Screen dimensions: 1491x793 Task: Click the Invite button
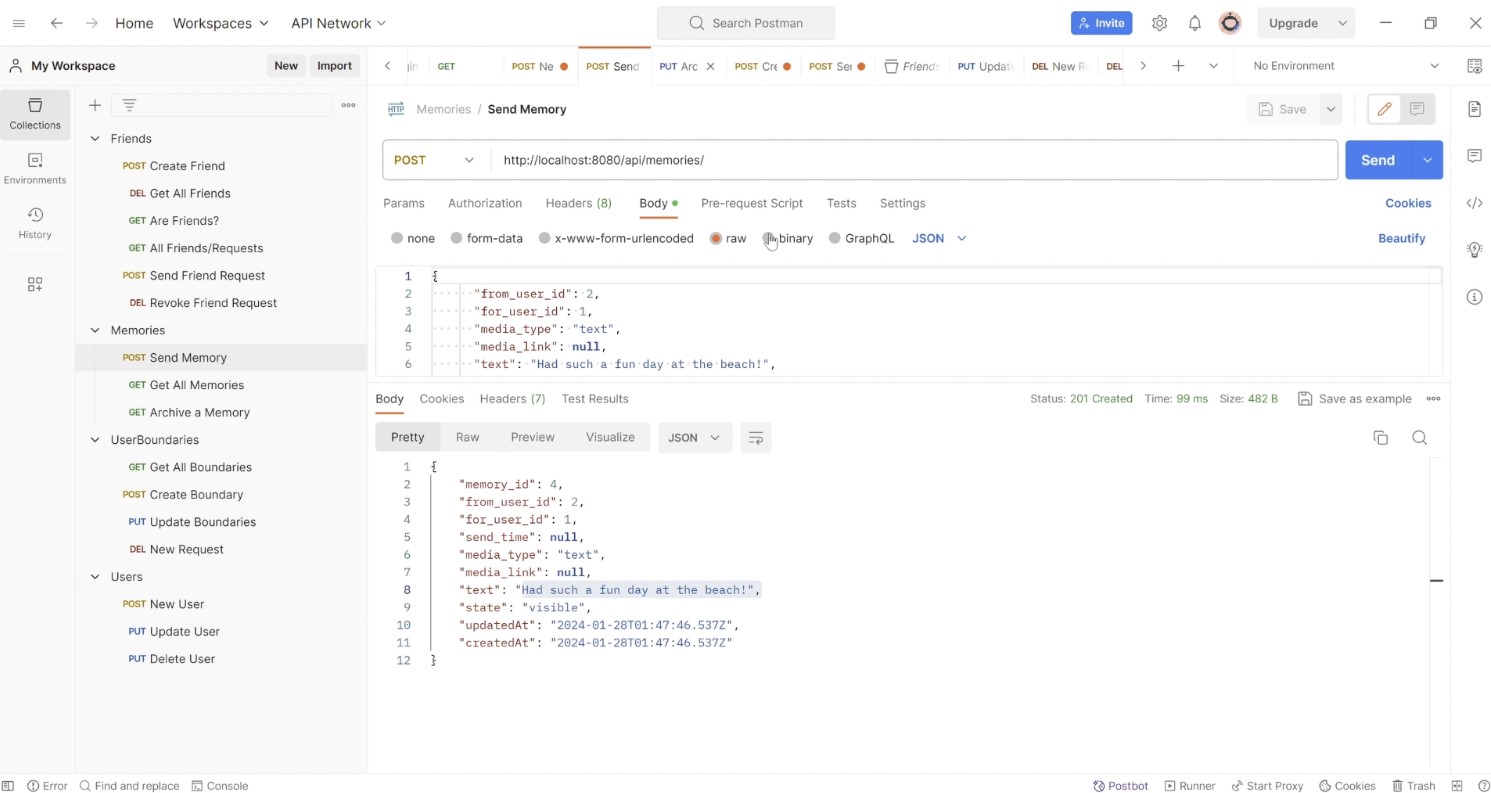pyautogui.click(x=1101, y=23)
